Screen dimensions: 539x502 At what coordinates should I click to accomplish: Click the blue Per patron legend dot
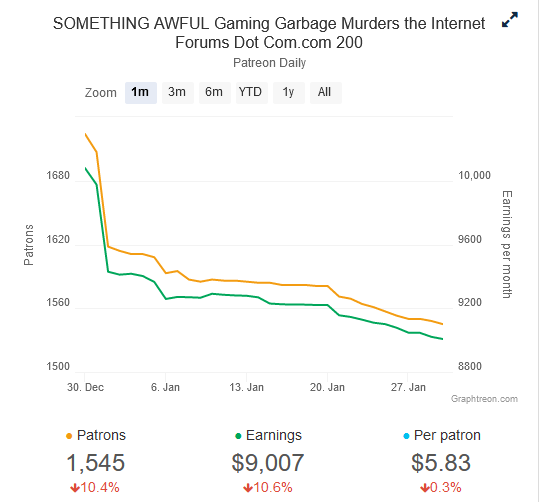(x=406, y=436)
